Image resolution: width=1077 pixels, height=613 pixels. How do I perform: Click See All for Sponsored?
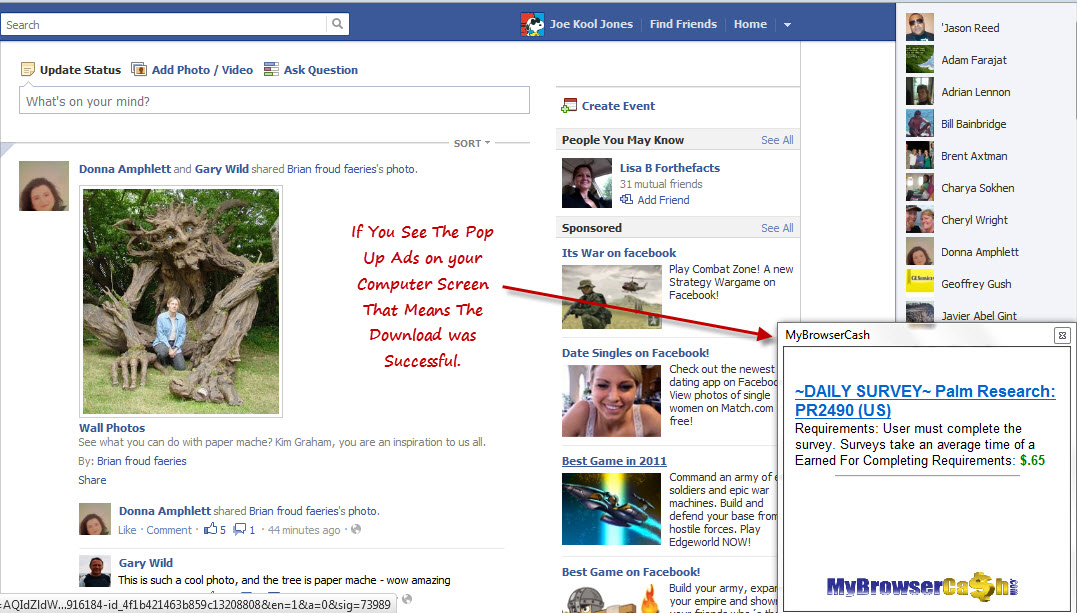pos(777,227)
